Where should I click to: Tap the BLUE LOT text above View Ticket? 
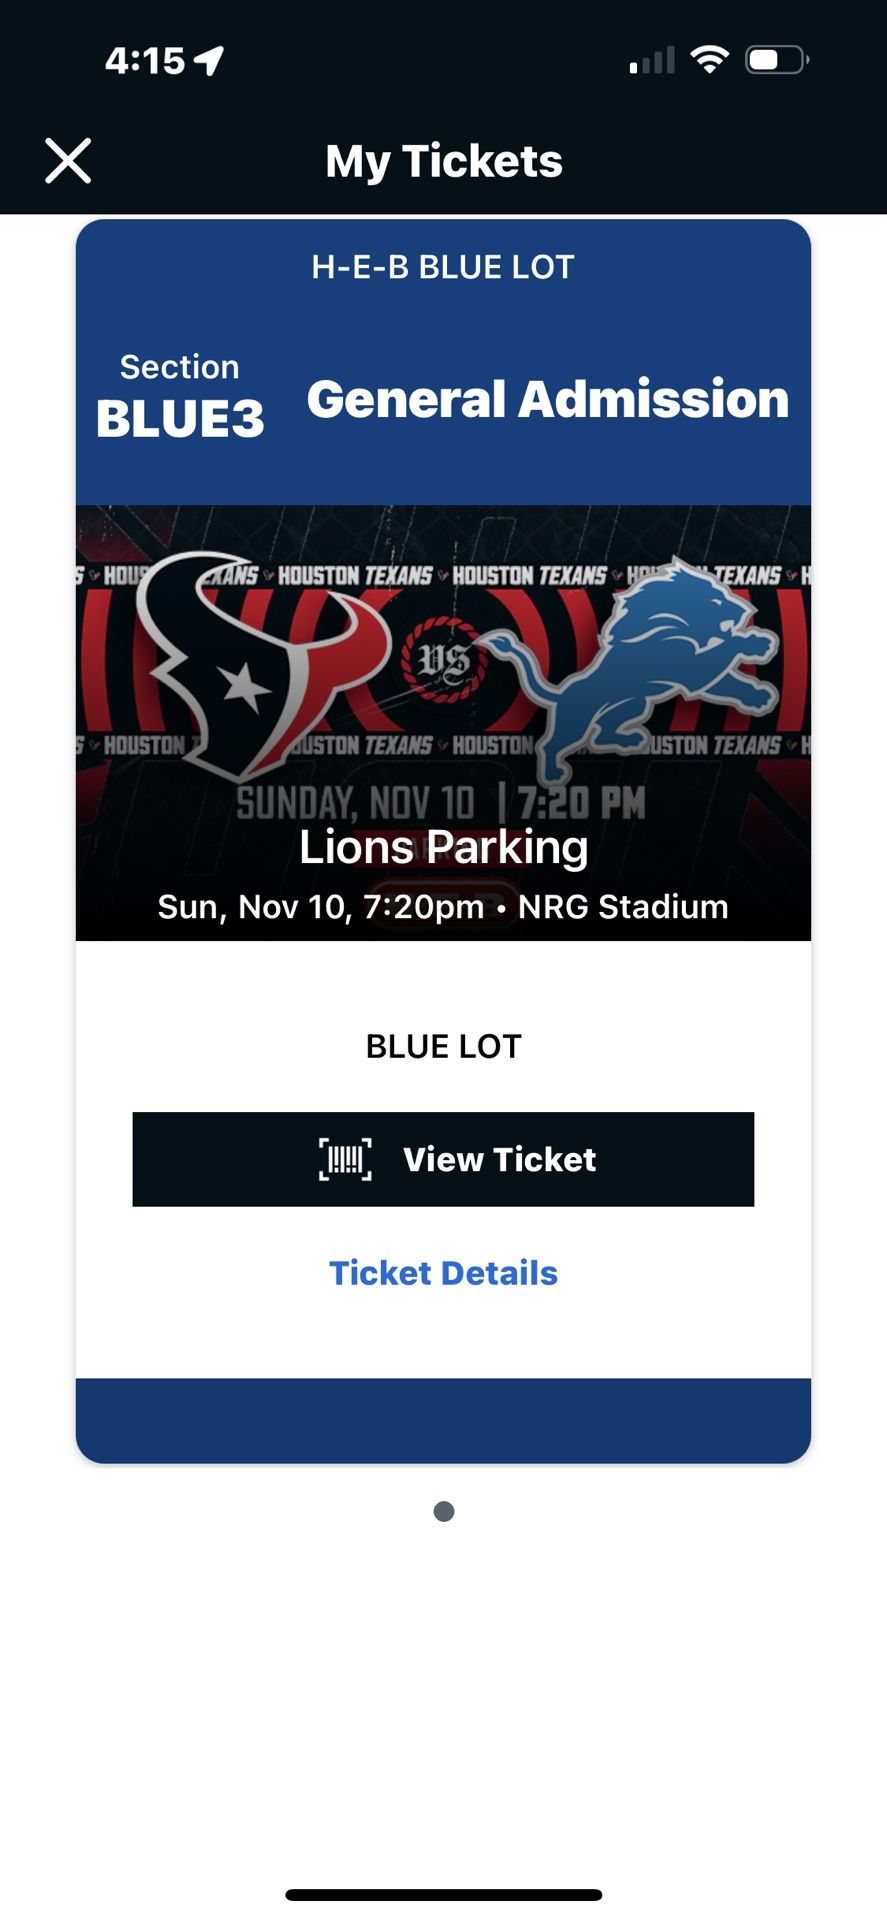coord(443,1046)
